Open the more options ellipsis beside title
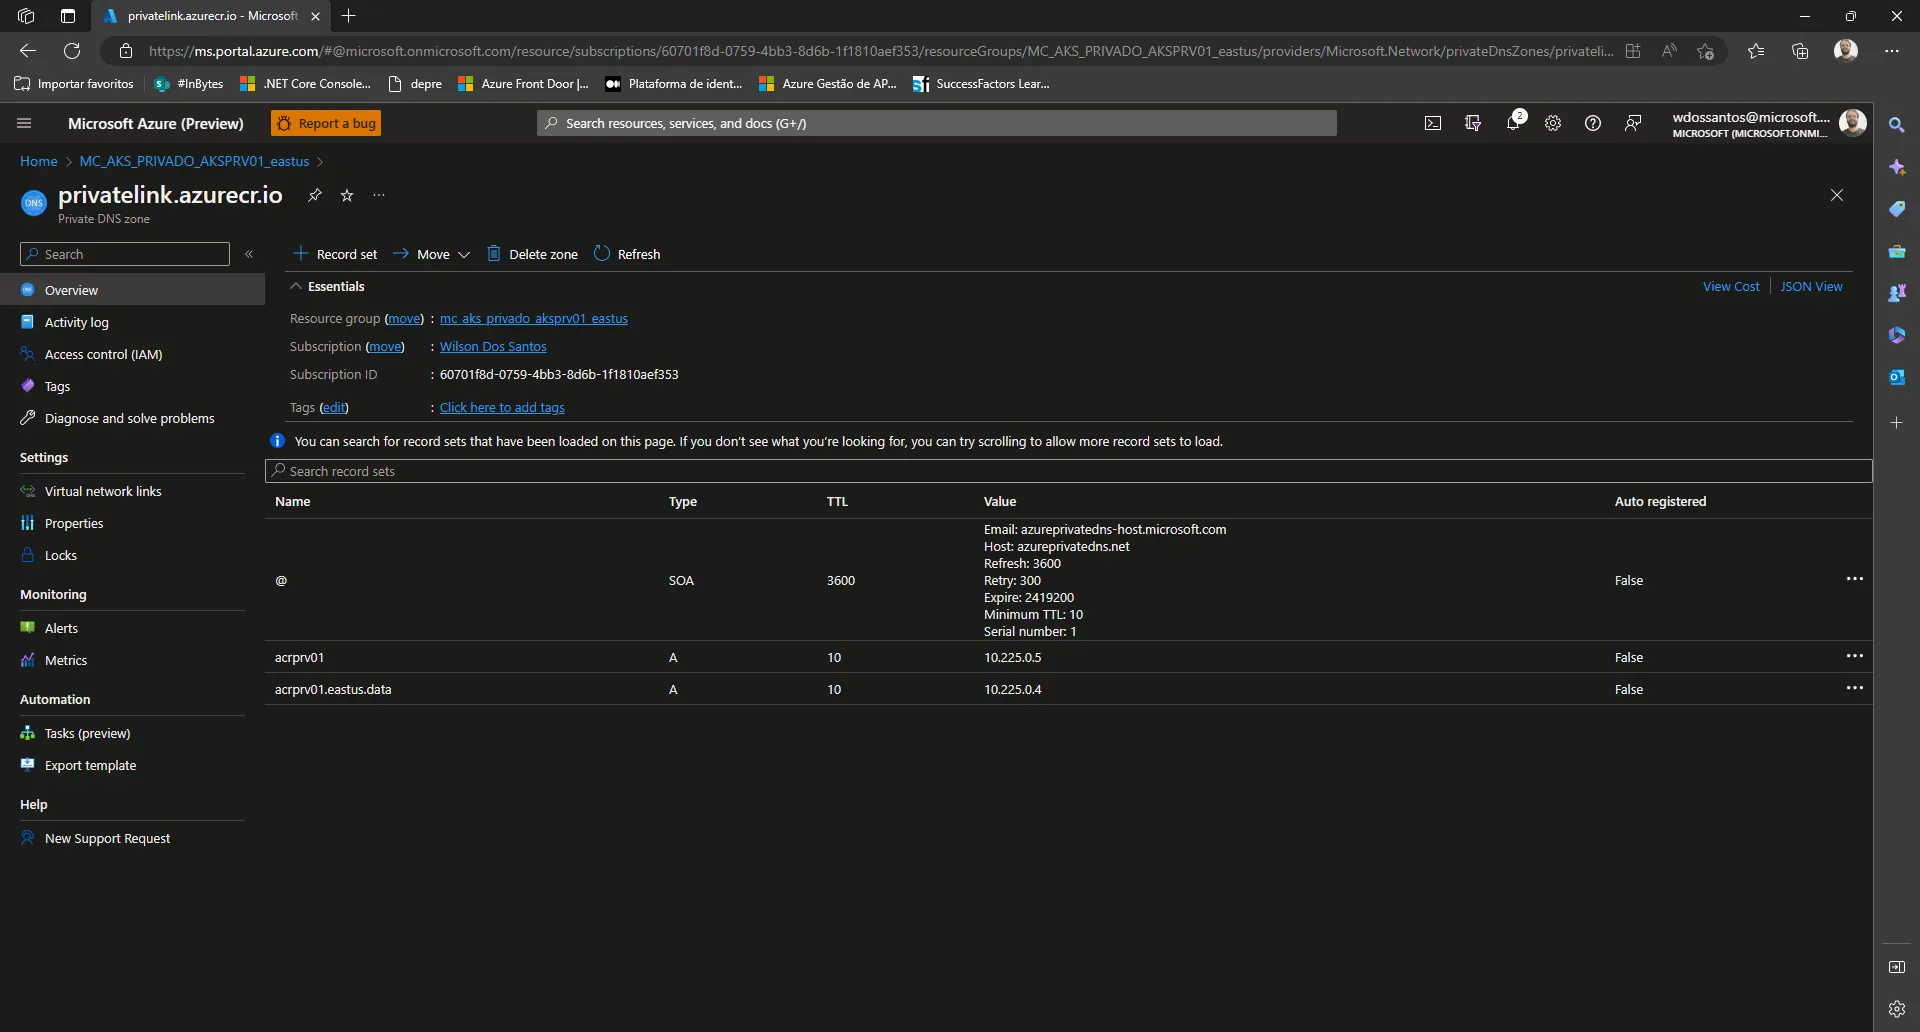 coord(379,195)
